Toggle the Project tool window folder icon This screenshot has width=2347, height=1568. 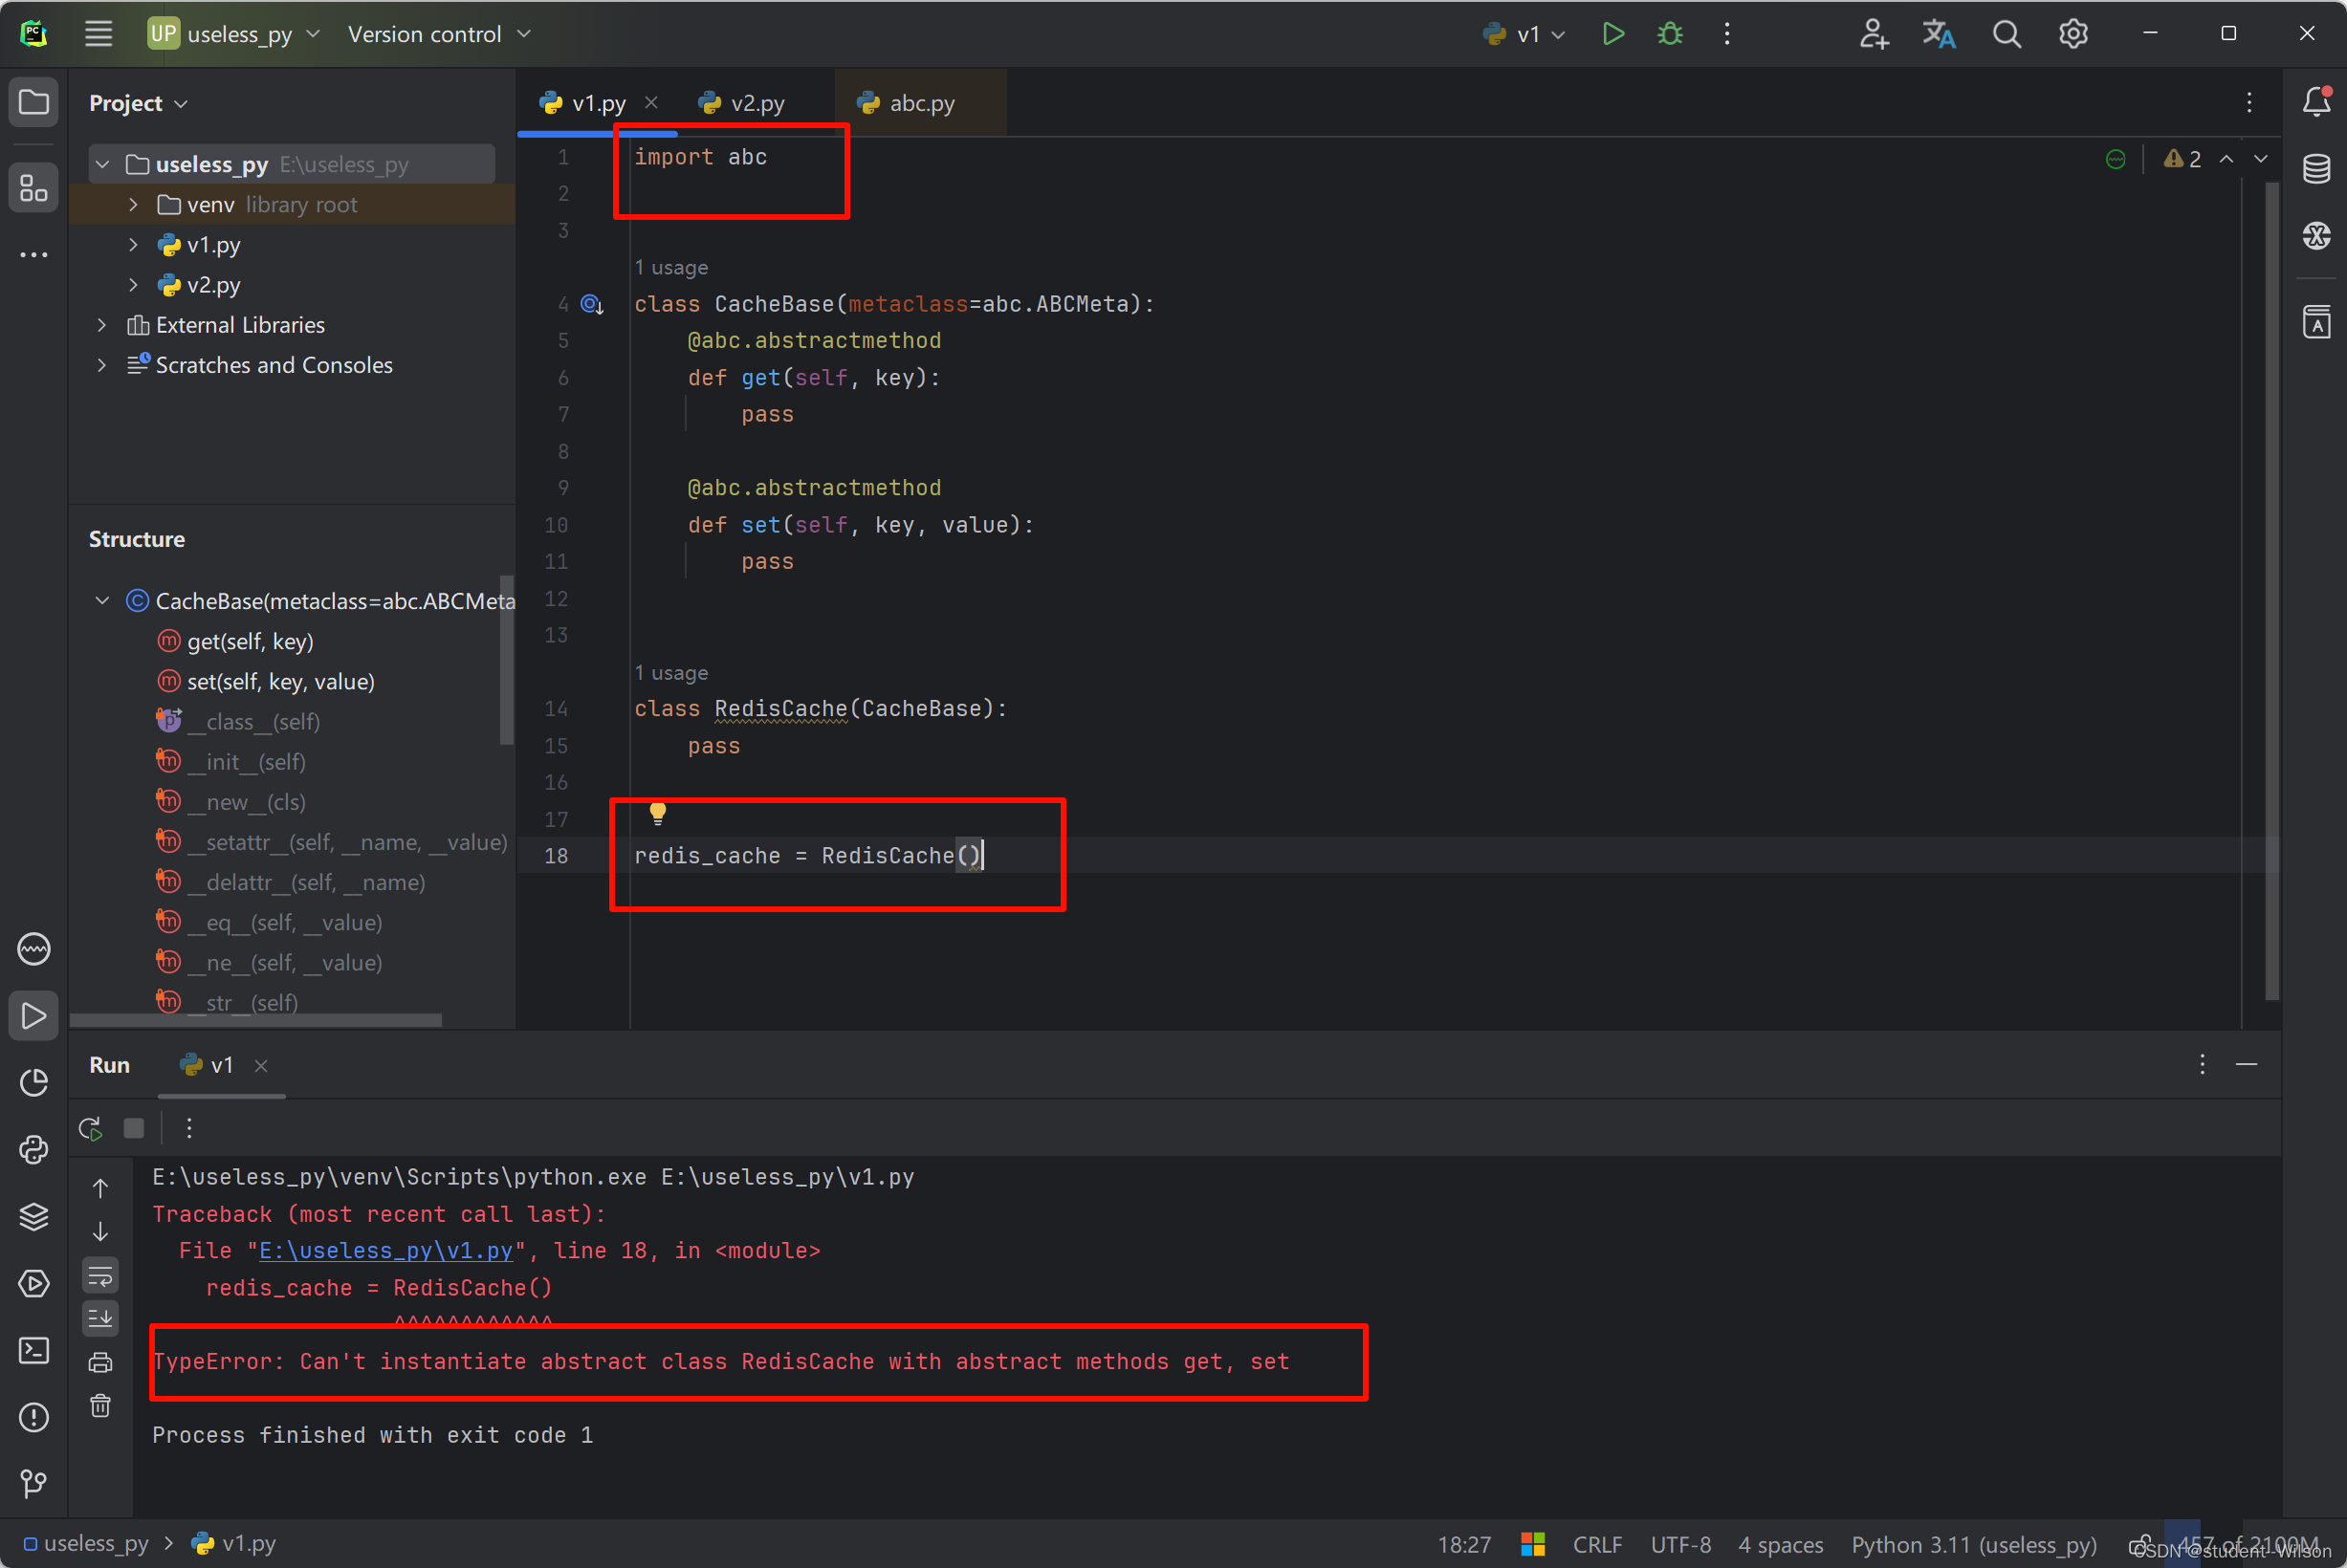click(x=34, y=102)
